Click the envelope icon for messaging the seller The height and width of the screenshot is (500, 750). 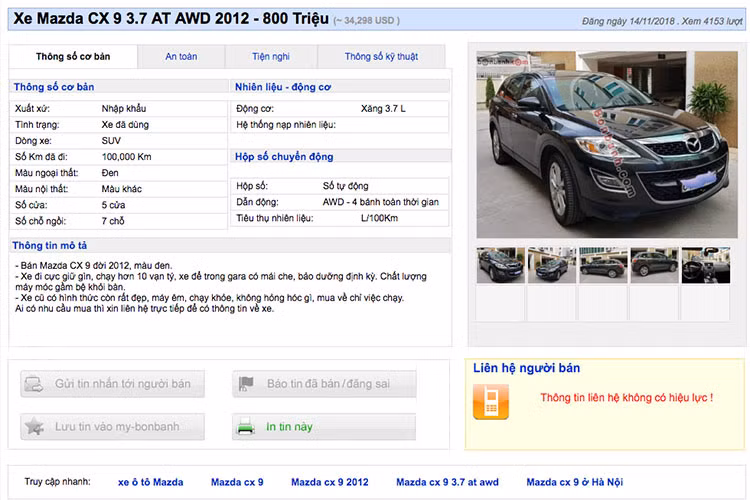33,384
